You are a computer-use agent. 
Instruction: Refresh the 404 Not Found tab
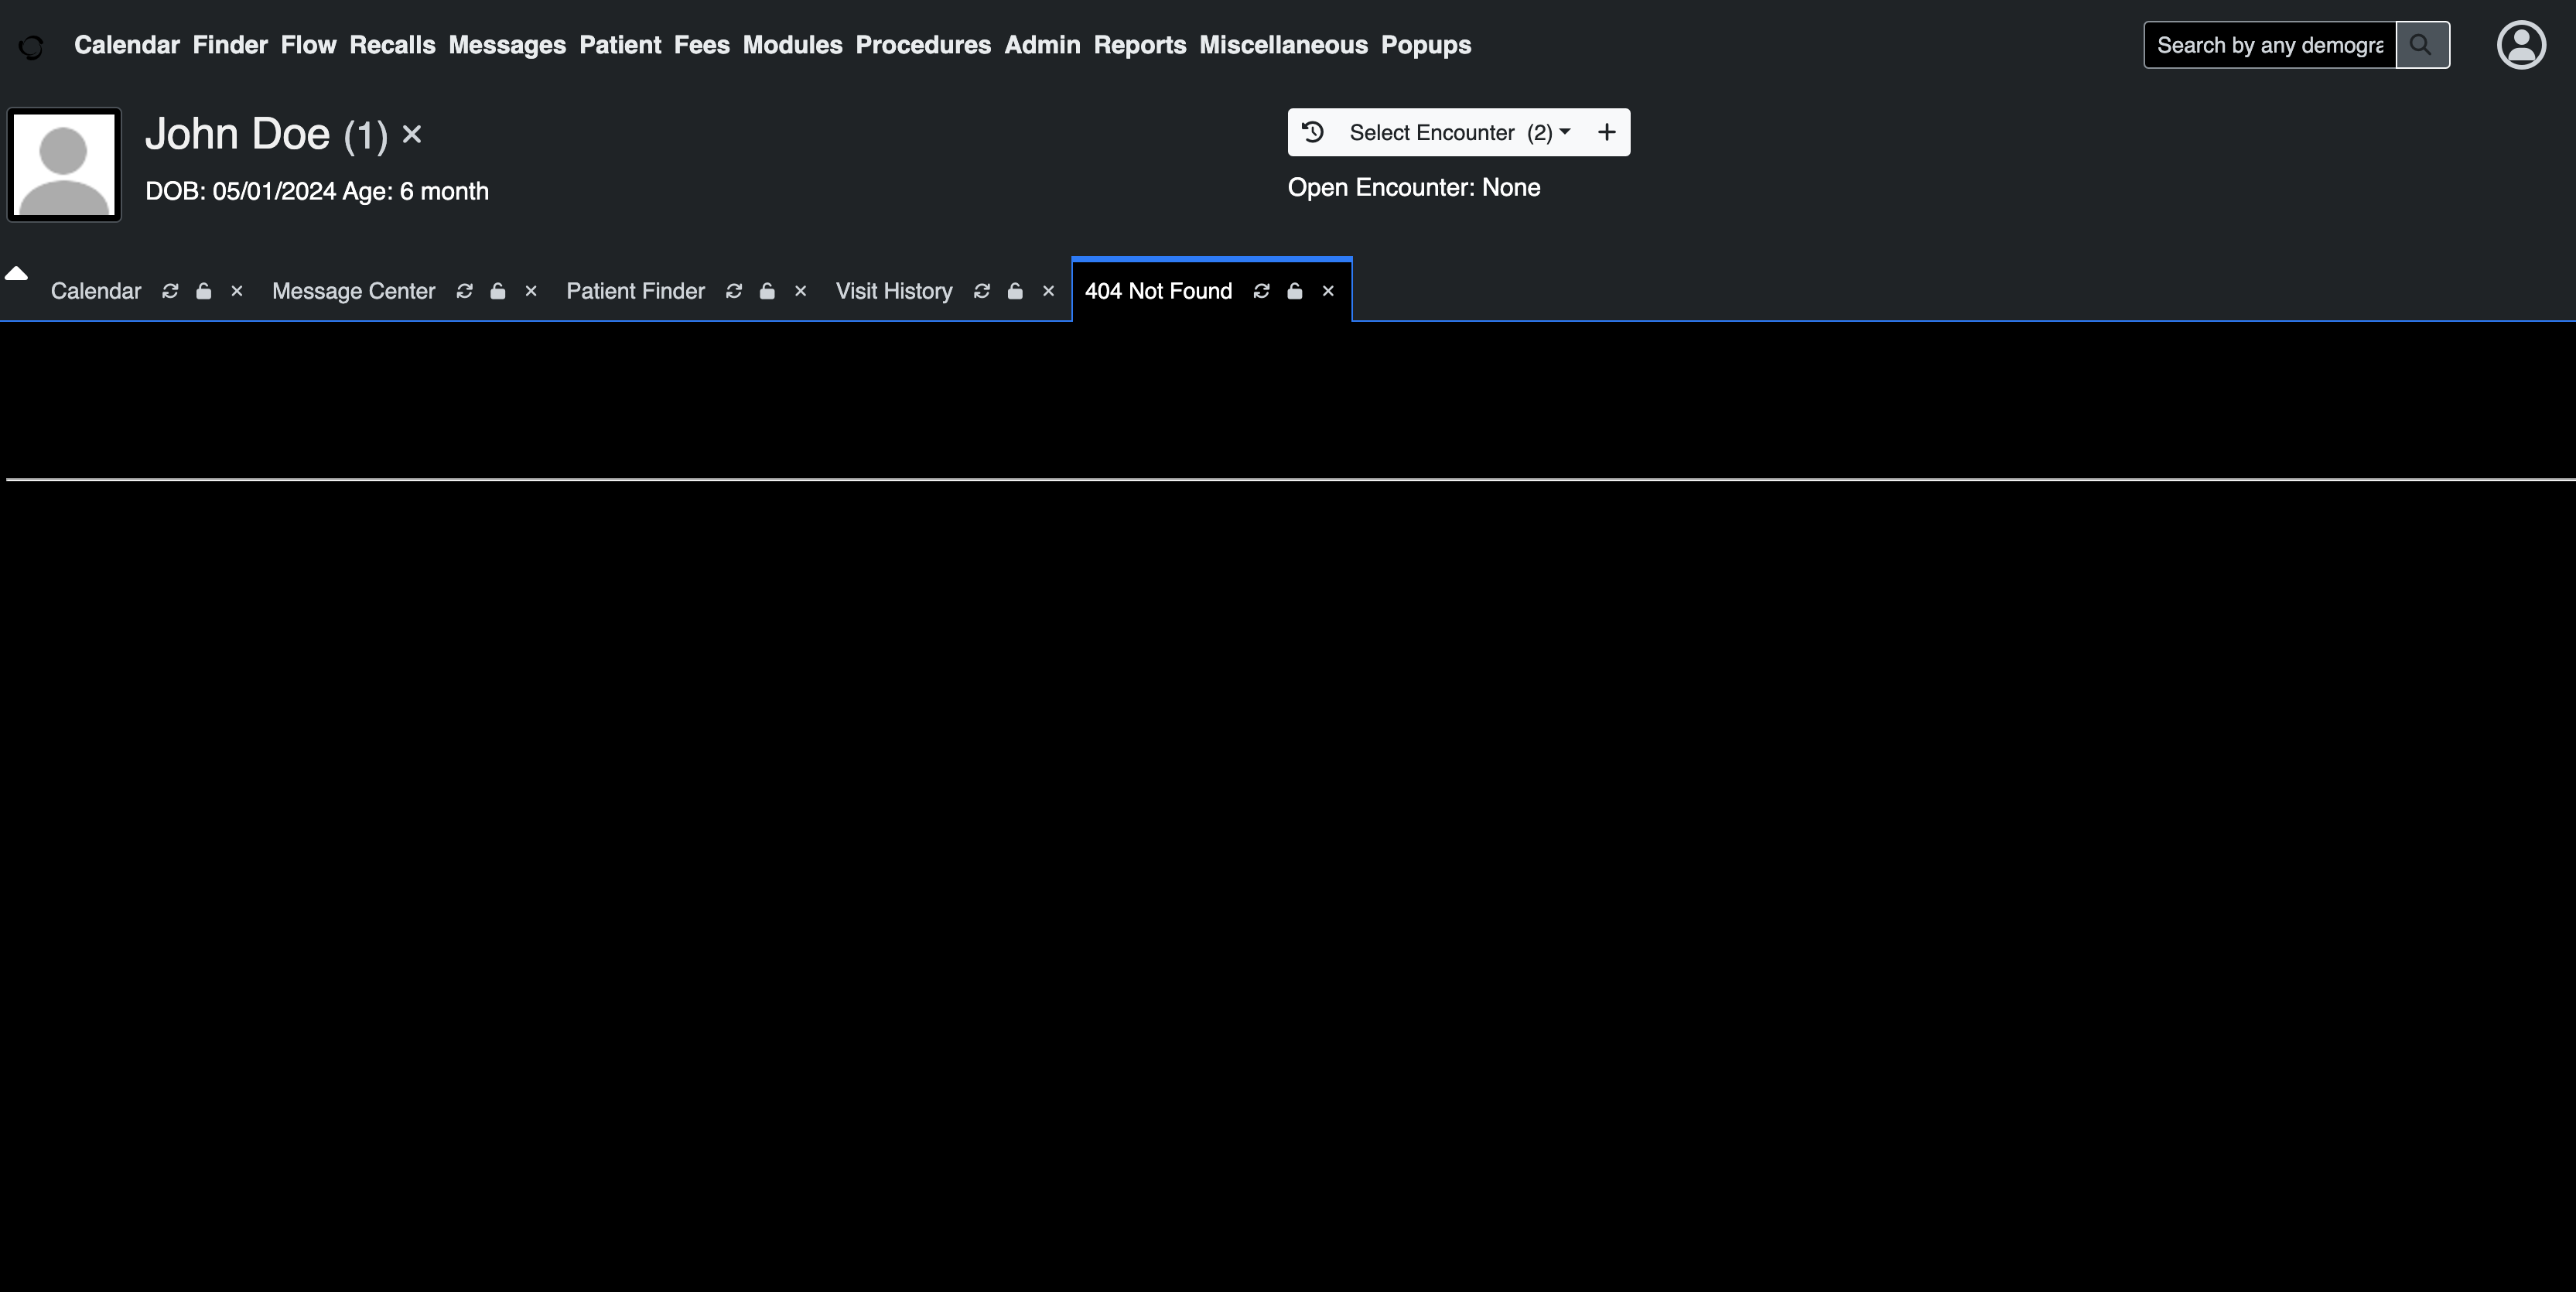click(1262, 291)
